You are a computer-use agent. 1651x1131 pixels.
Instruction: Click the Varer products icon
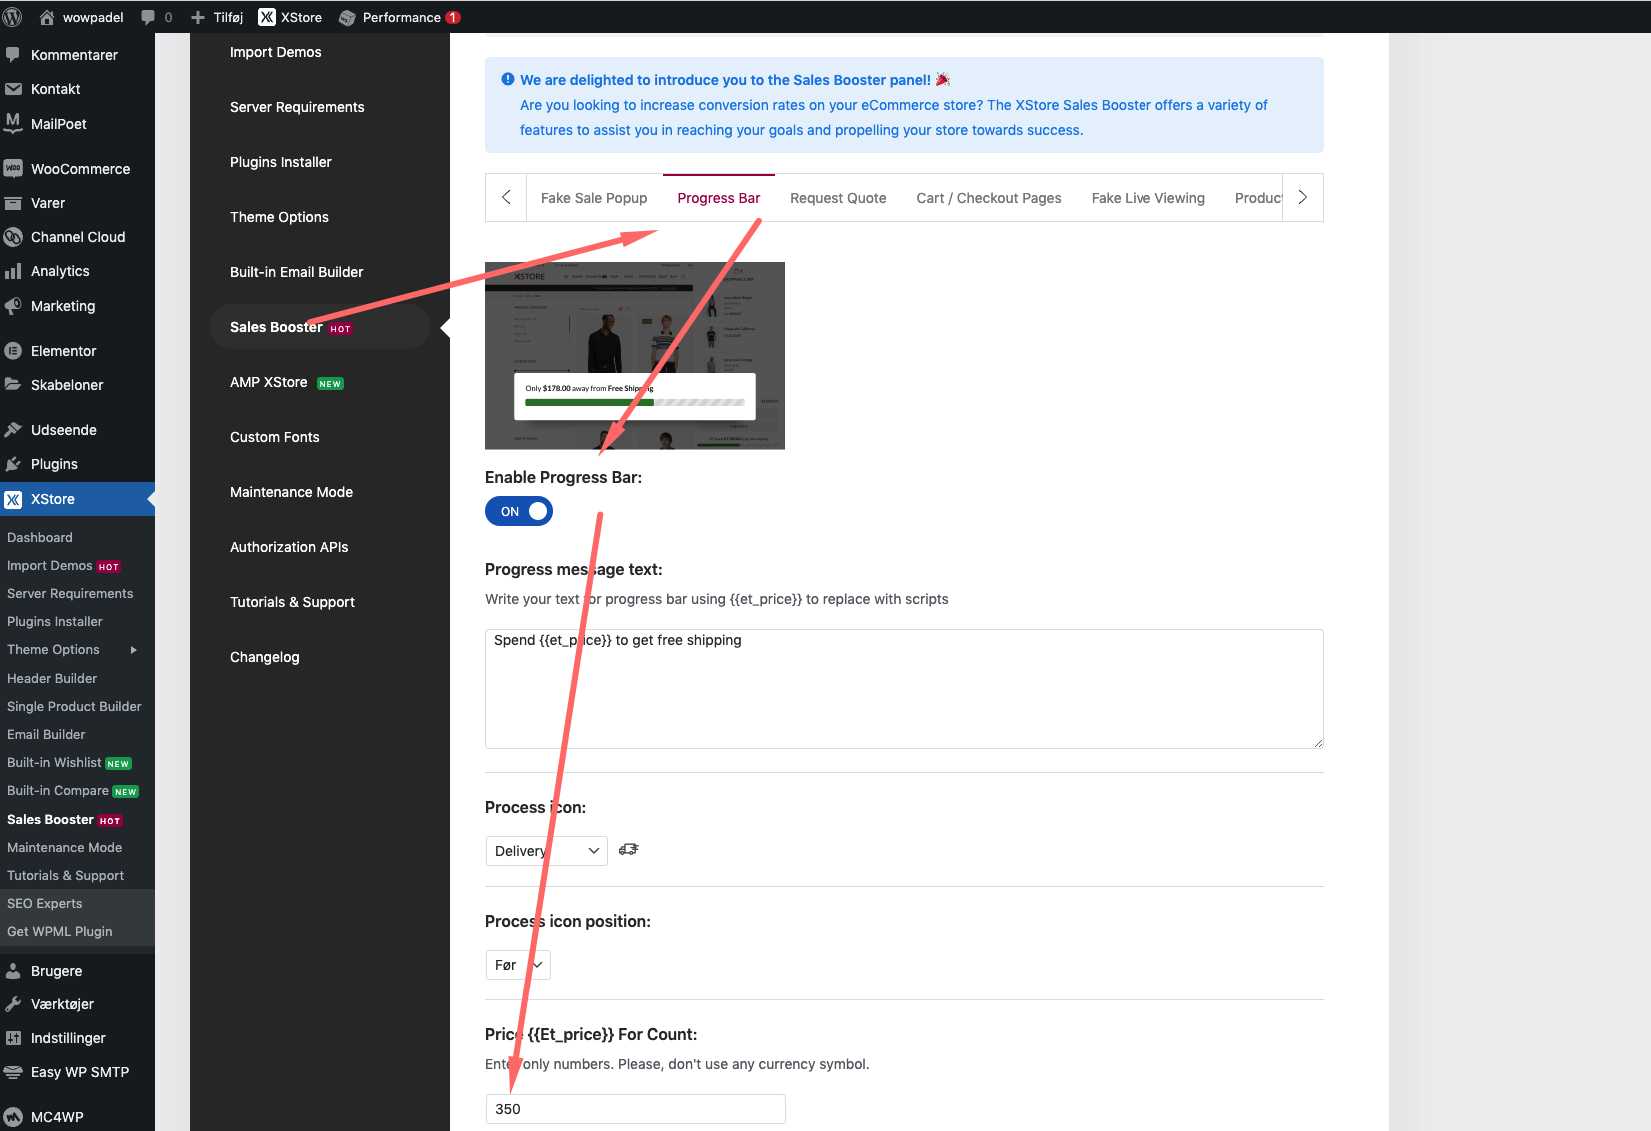(13, 203)
